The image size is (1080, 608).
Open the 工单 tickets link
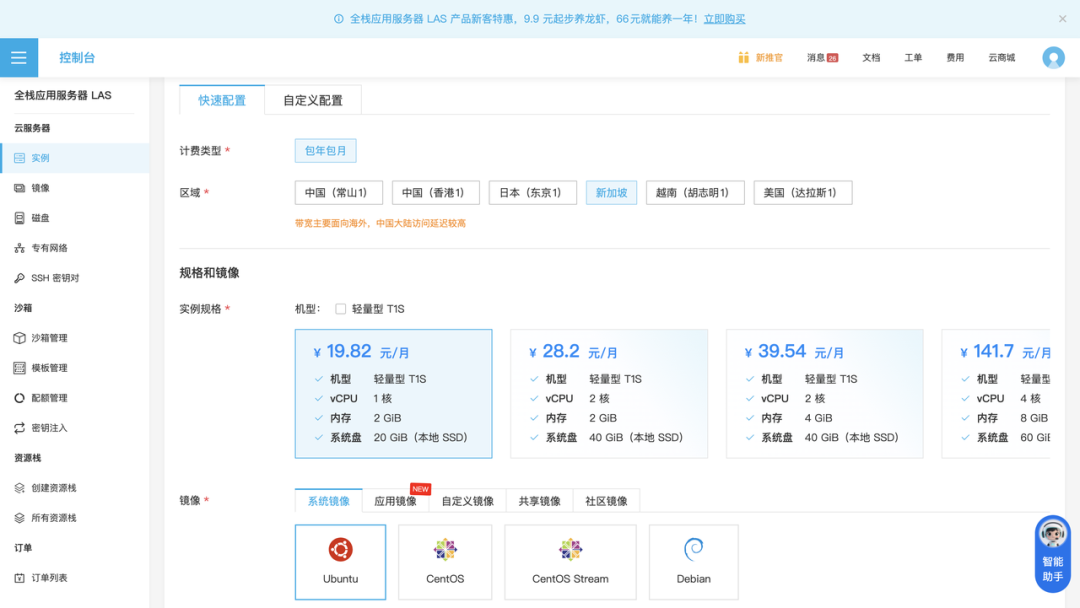[x=913, y=58]
